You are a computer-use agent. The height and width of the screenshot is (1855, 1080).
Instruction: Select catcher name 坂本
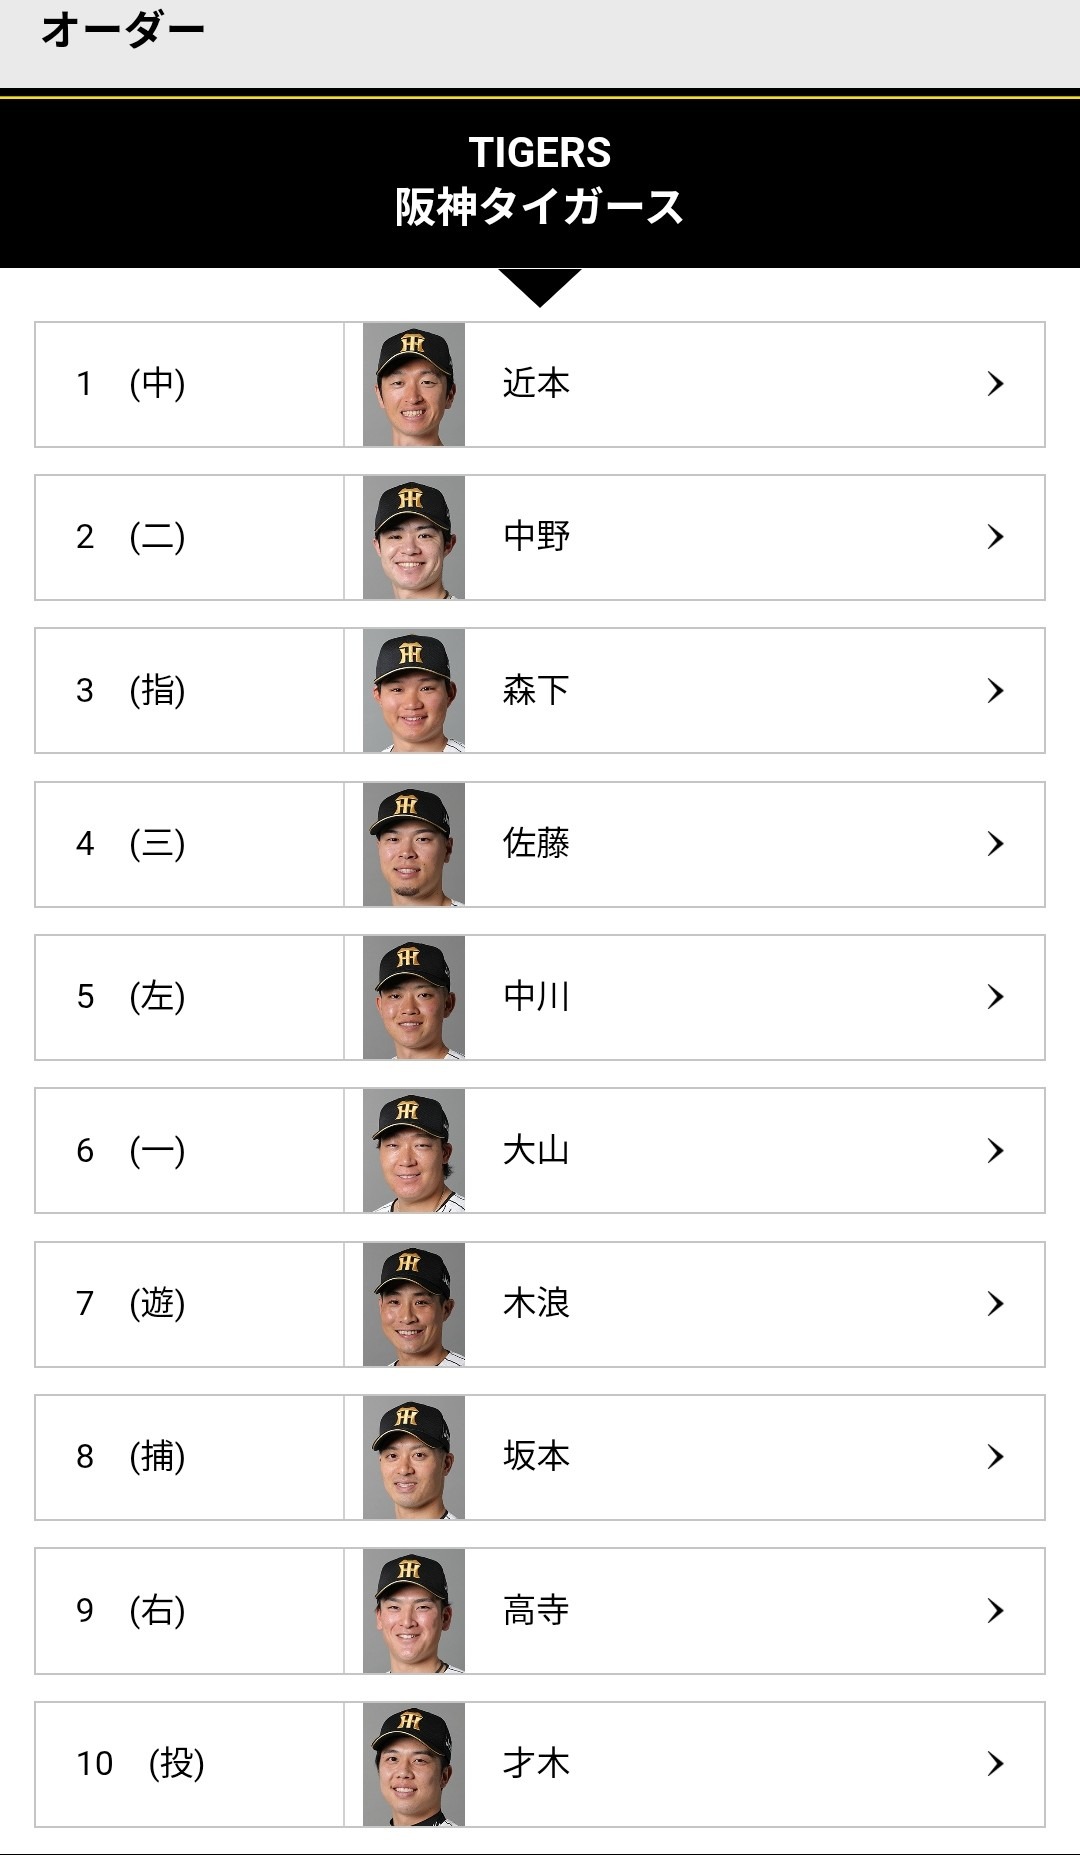point(536,1457)
